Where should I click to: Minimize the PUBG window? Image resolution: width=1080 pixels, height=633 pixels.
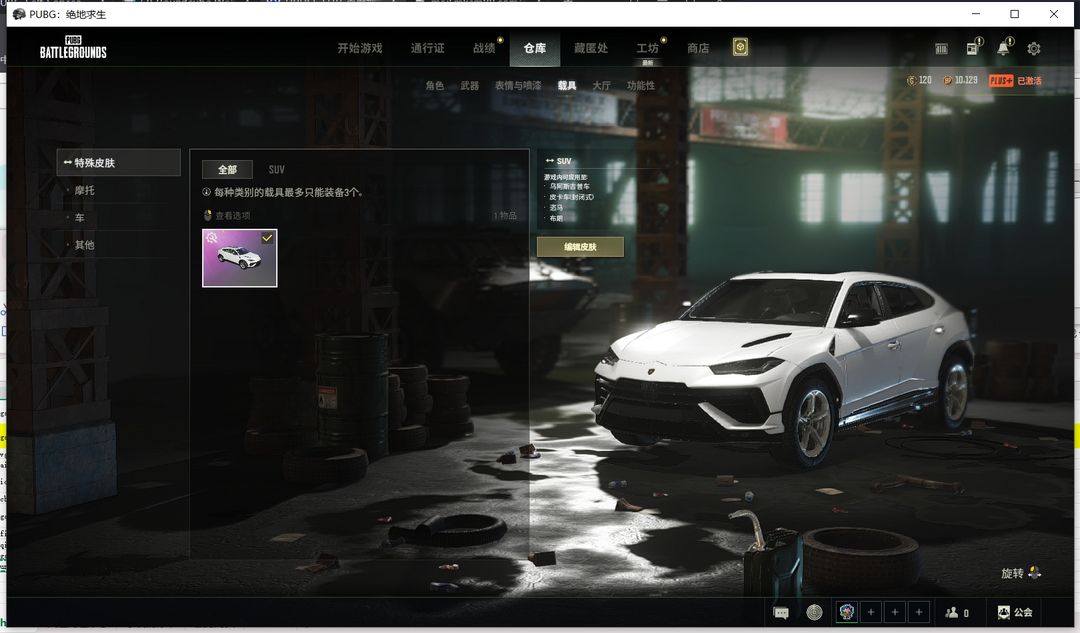coord(975,14)
